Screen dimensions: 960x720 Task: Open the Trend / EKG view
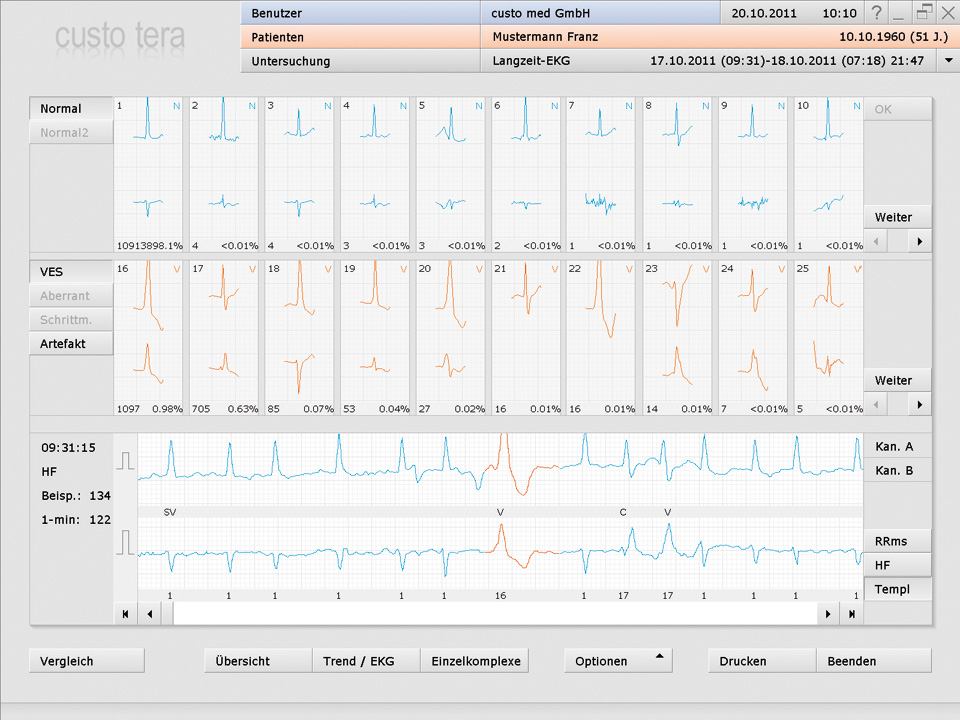click(366, 661)
